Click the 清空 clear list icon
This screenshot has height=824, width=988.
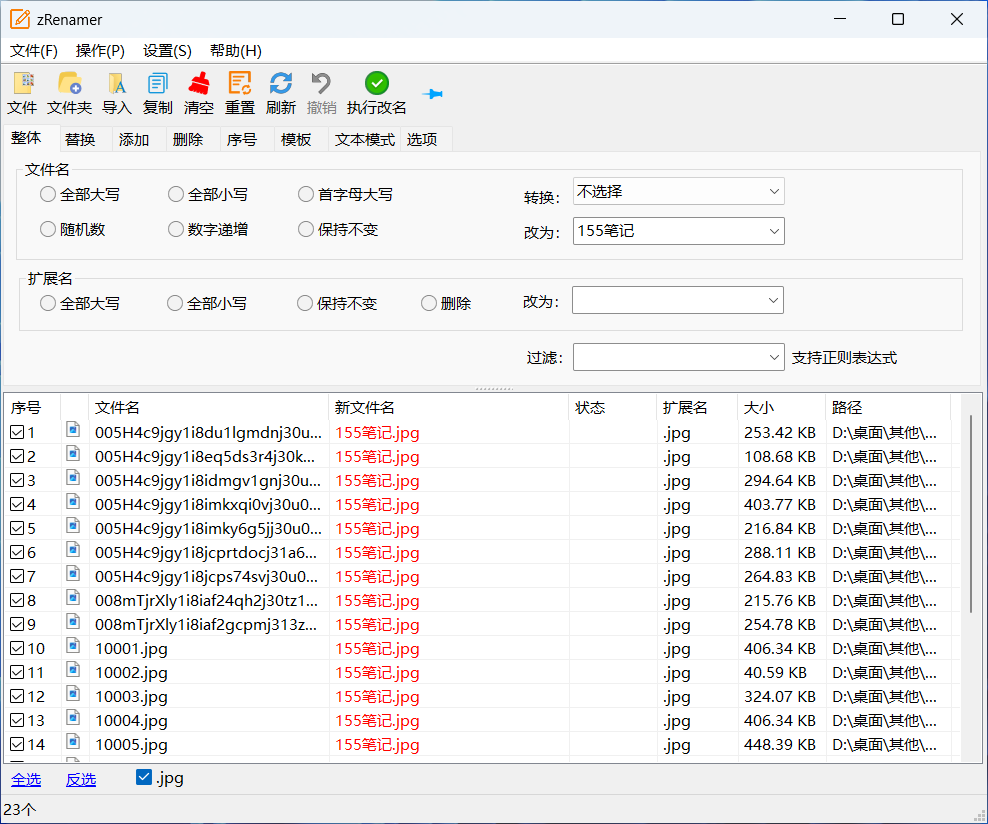point(199,84)
